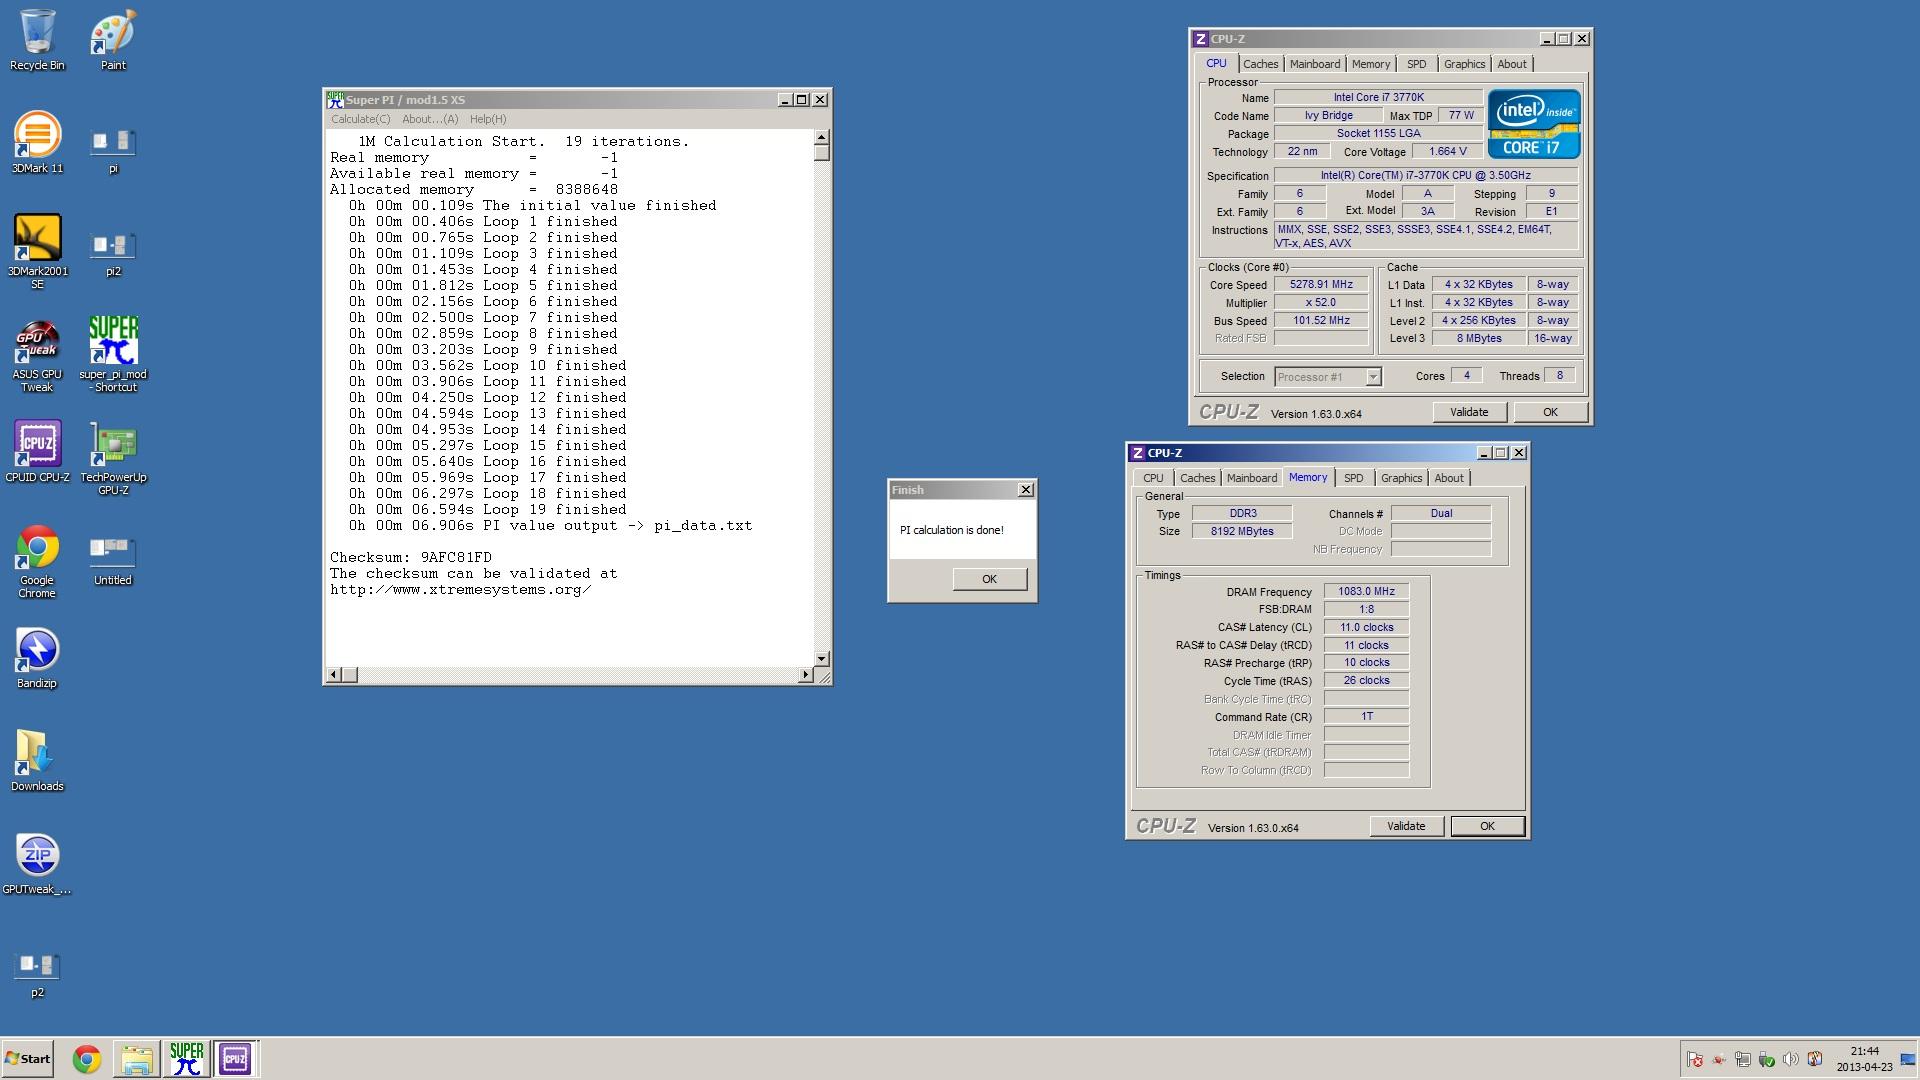The height and width of the screenshot is (1080, 1920).
Task: Select the pi2 desktop file icon
Action: pos(113,253)
